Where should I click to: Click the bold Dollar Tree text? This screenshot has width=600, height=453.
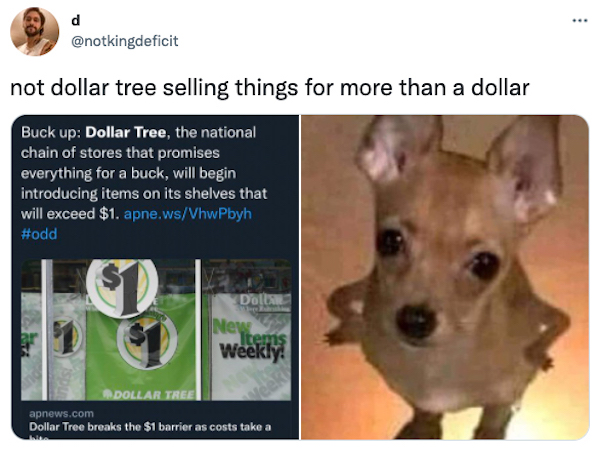126,132
